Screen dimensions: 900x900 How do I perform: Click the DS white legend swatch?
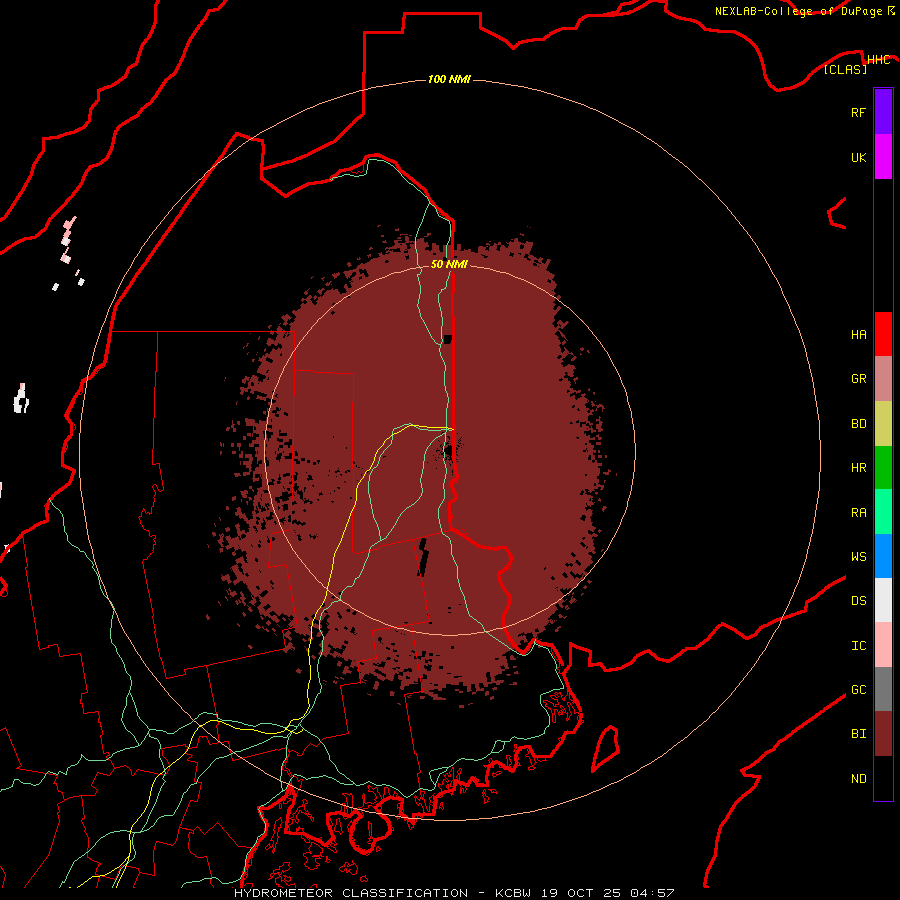coord(883,600)
